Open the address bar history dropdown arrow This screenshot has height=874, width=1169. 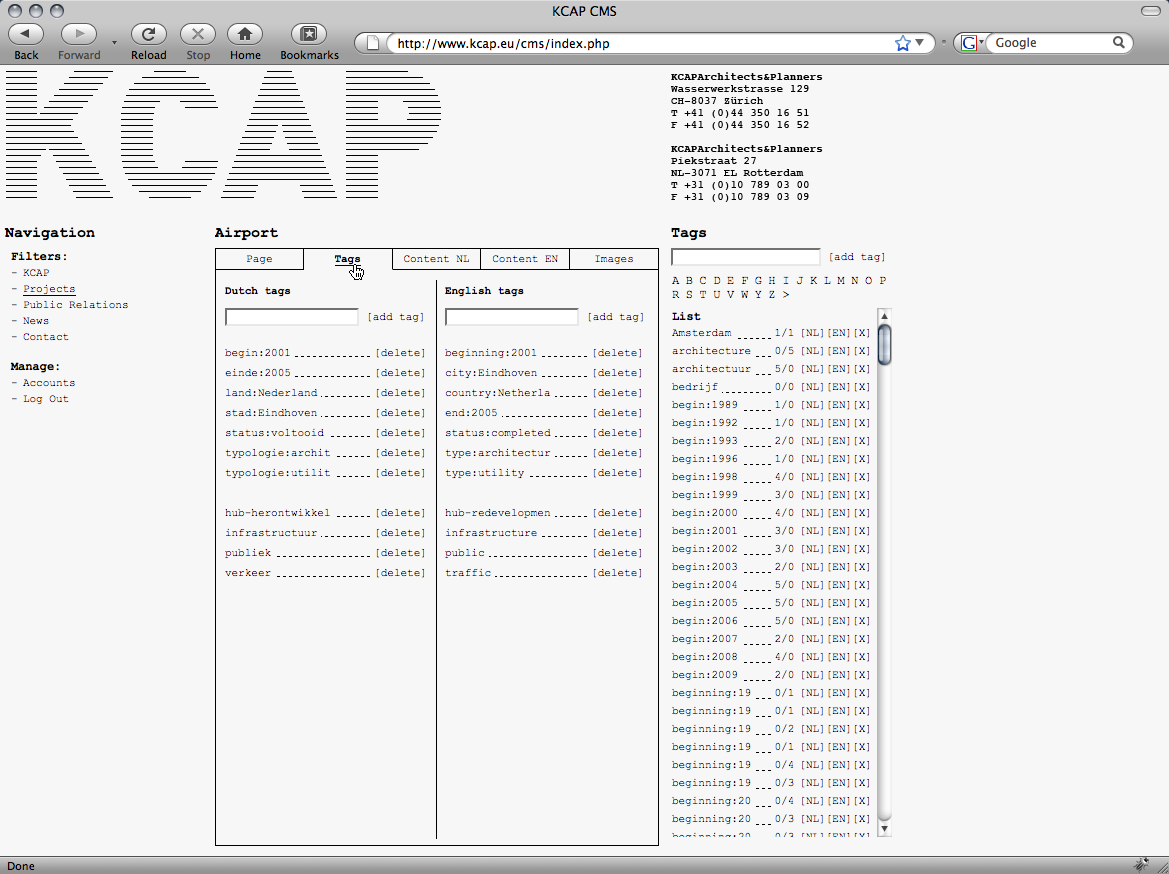coord(920,43)
